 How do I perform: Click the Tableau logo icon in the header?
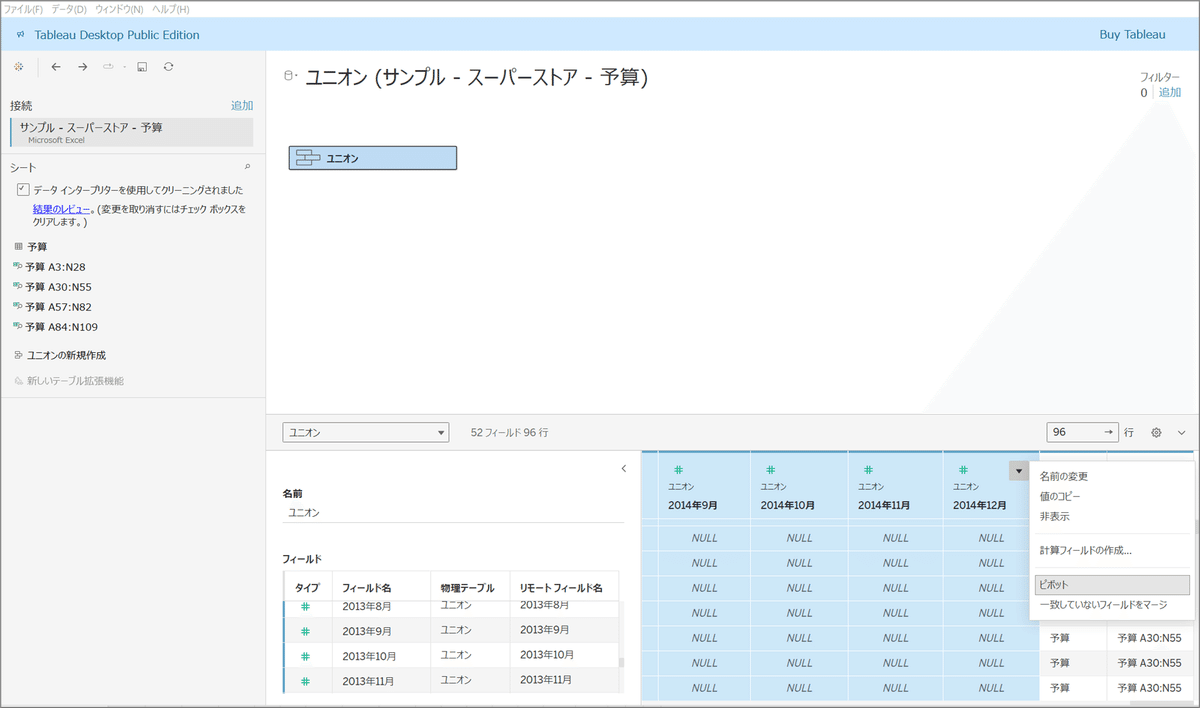tap(21, 34)
